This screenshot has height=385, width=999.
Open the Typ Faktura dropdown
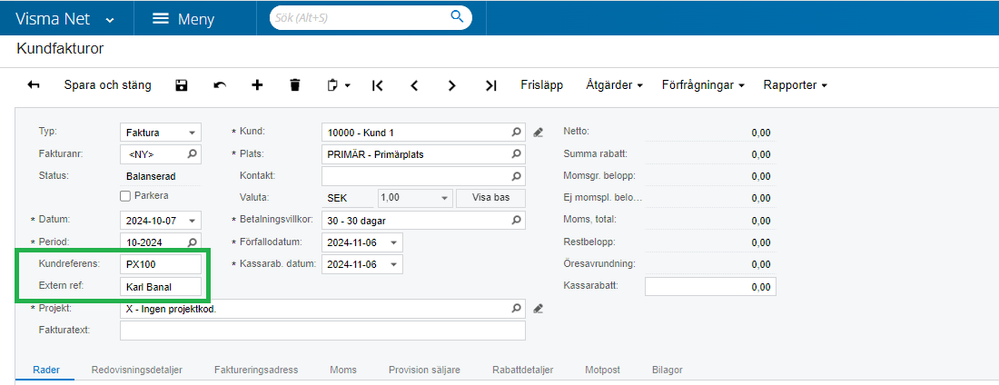click(161, 133)
